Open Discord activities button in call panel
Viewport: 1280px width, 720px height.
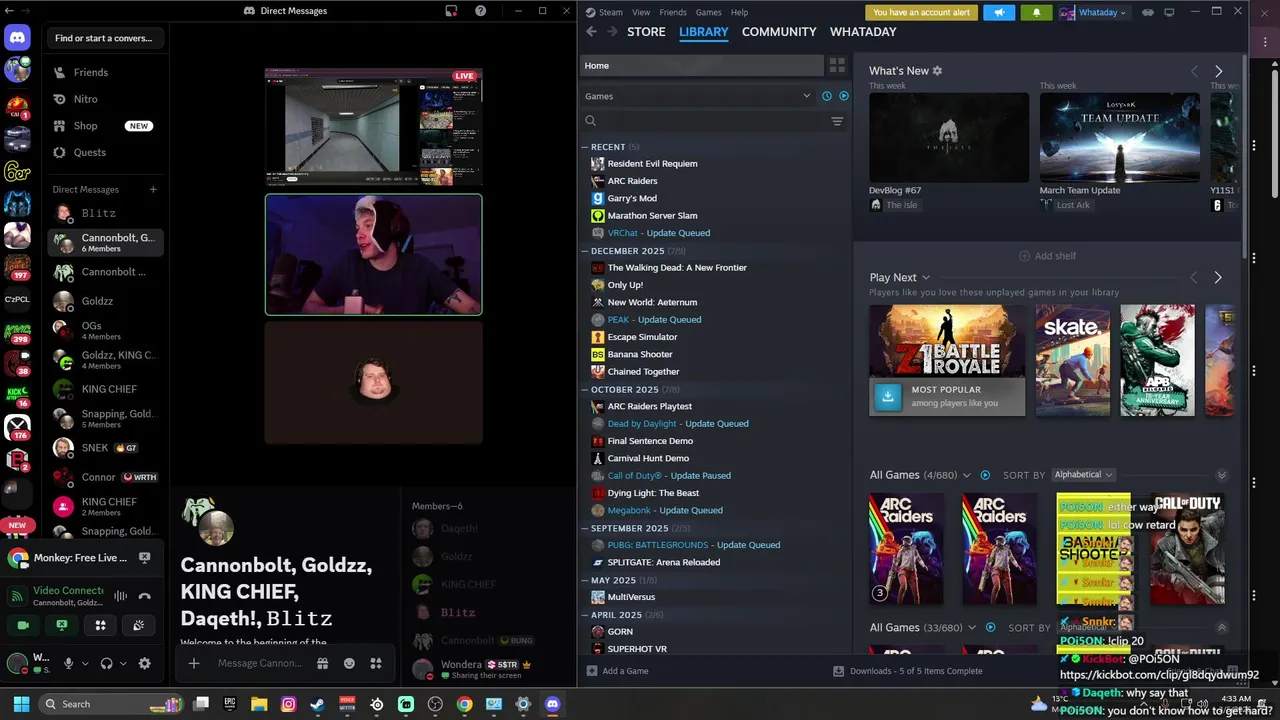pos(100,625)
